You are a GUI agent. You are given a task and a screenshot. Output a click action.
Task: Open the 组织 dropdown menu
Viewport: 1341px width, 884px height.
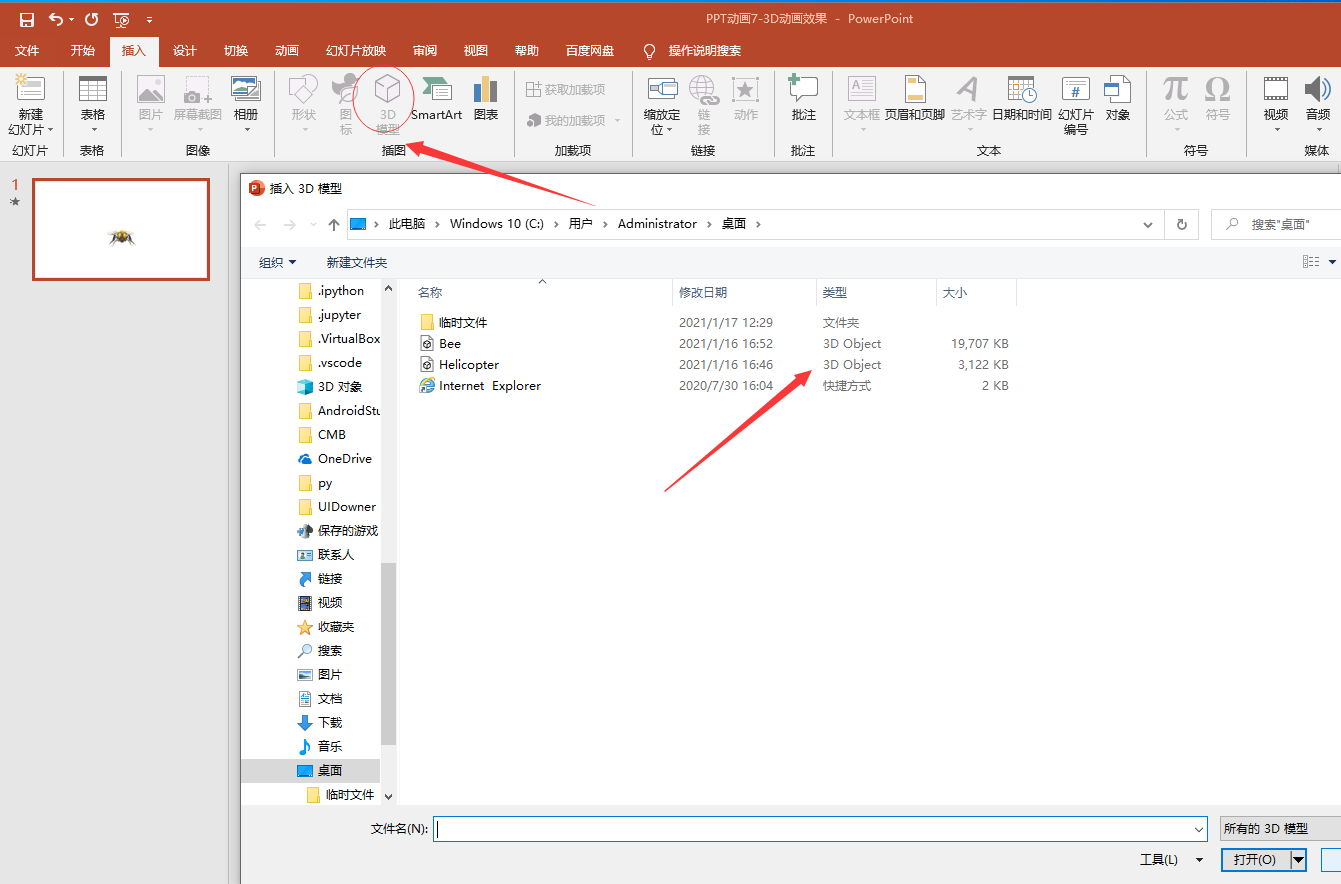coord(278,262)
